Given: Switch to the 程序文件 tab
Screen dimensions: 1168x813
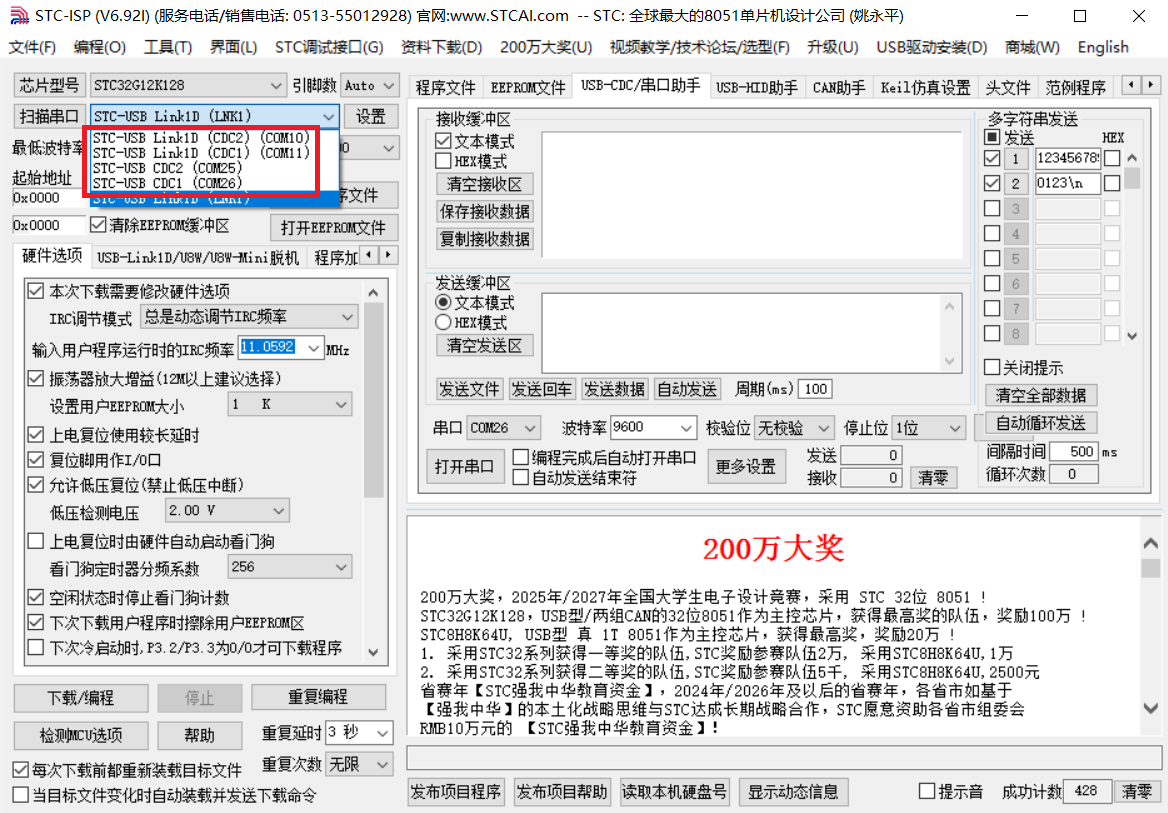Looking at the screenshot, I should point(445,87).
